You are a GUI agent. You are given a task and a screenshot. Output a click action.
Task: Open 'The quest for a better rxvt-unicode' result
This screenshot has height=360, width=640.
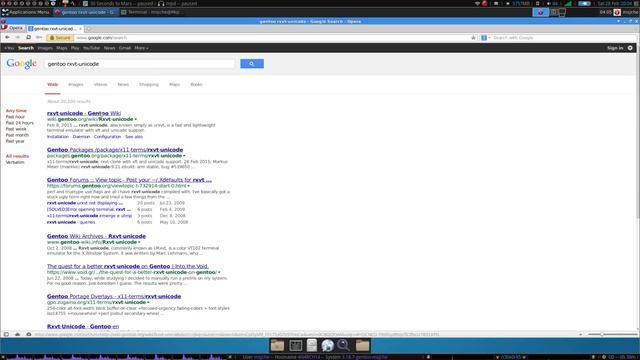coord(127,266)
